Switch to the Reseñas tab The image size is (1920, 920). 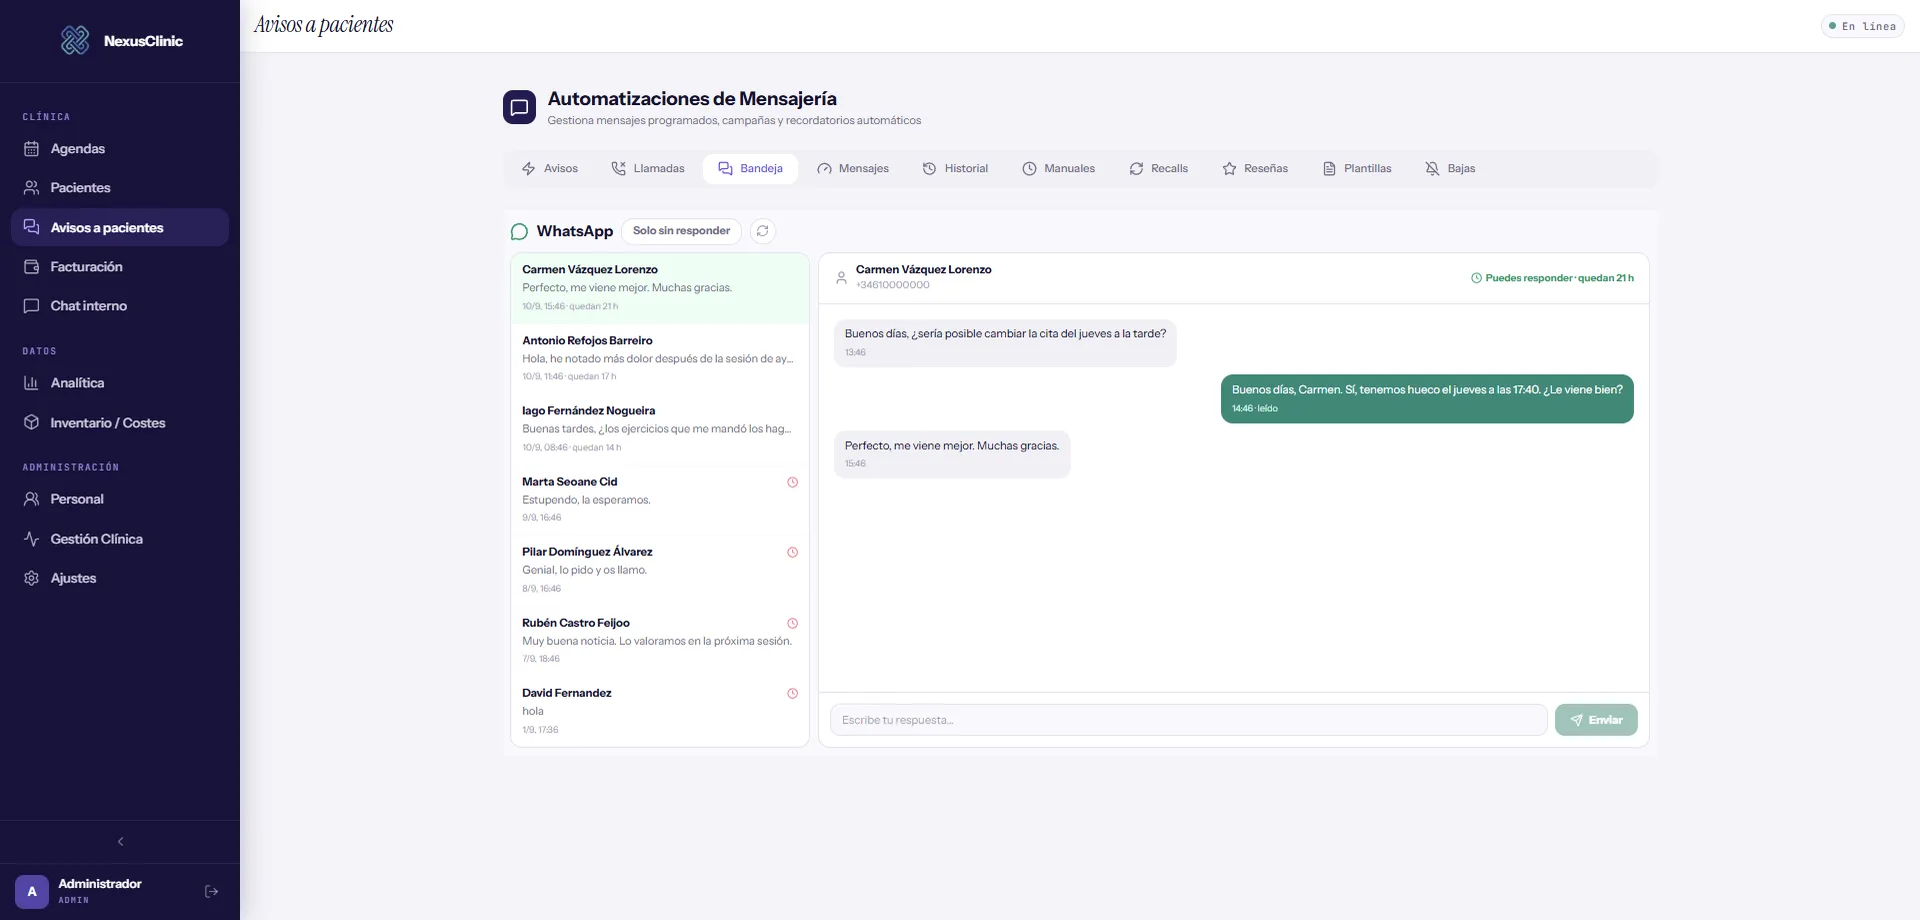[x=1255, y=168]
